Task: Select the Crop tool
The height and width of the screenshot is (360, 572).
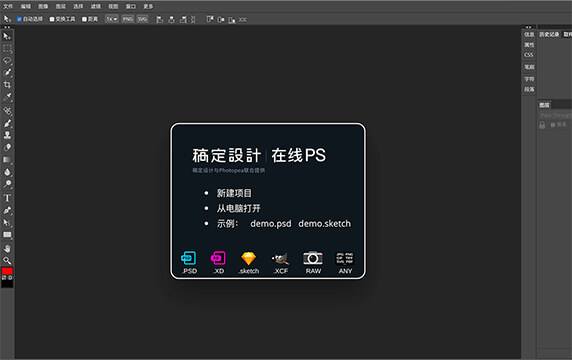Action: click(x=7, y=85)
